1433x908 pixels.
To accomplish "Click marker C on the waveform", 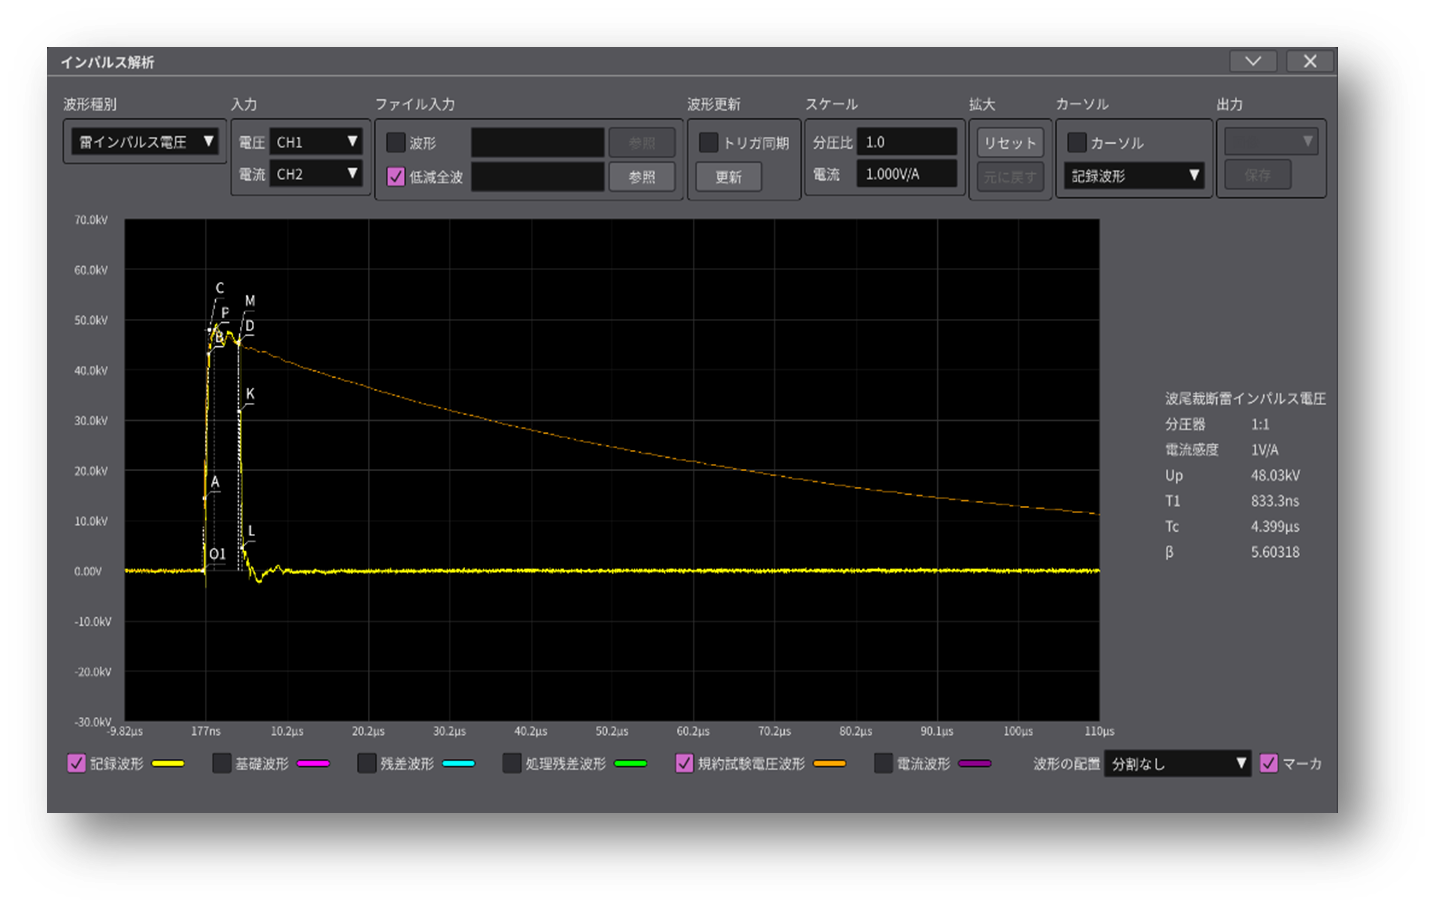I will (x=220, y=288).
